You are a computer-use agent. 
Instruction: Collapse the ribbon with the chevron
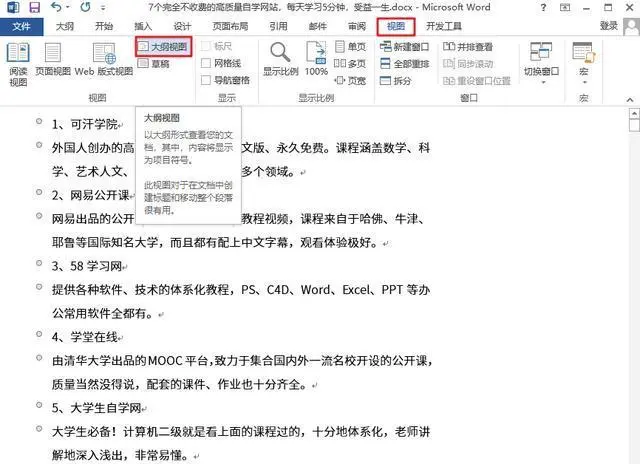point(630,100)
